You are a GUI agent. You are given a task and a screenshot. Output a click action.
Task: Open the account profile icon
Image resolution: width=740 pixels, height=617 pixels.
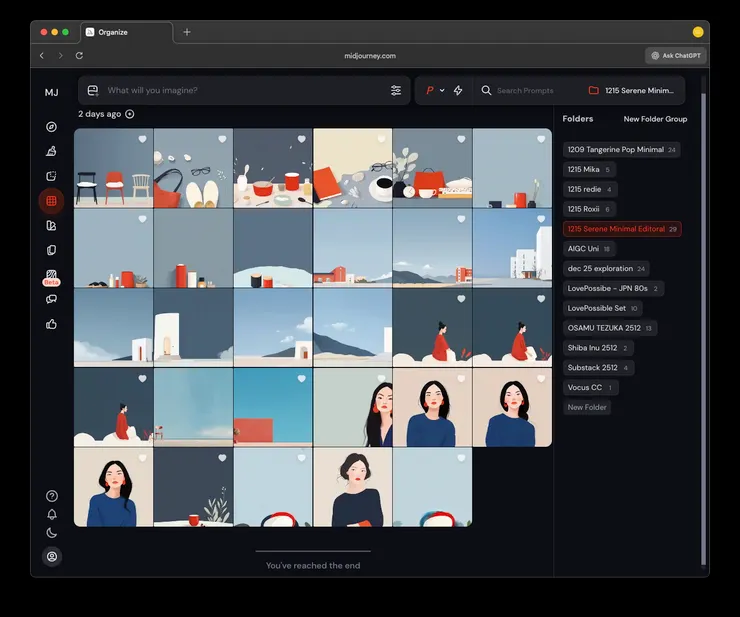[52, 556]
